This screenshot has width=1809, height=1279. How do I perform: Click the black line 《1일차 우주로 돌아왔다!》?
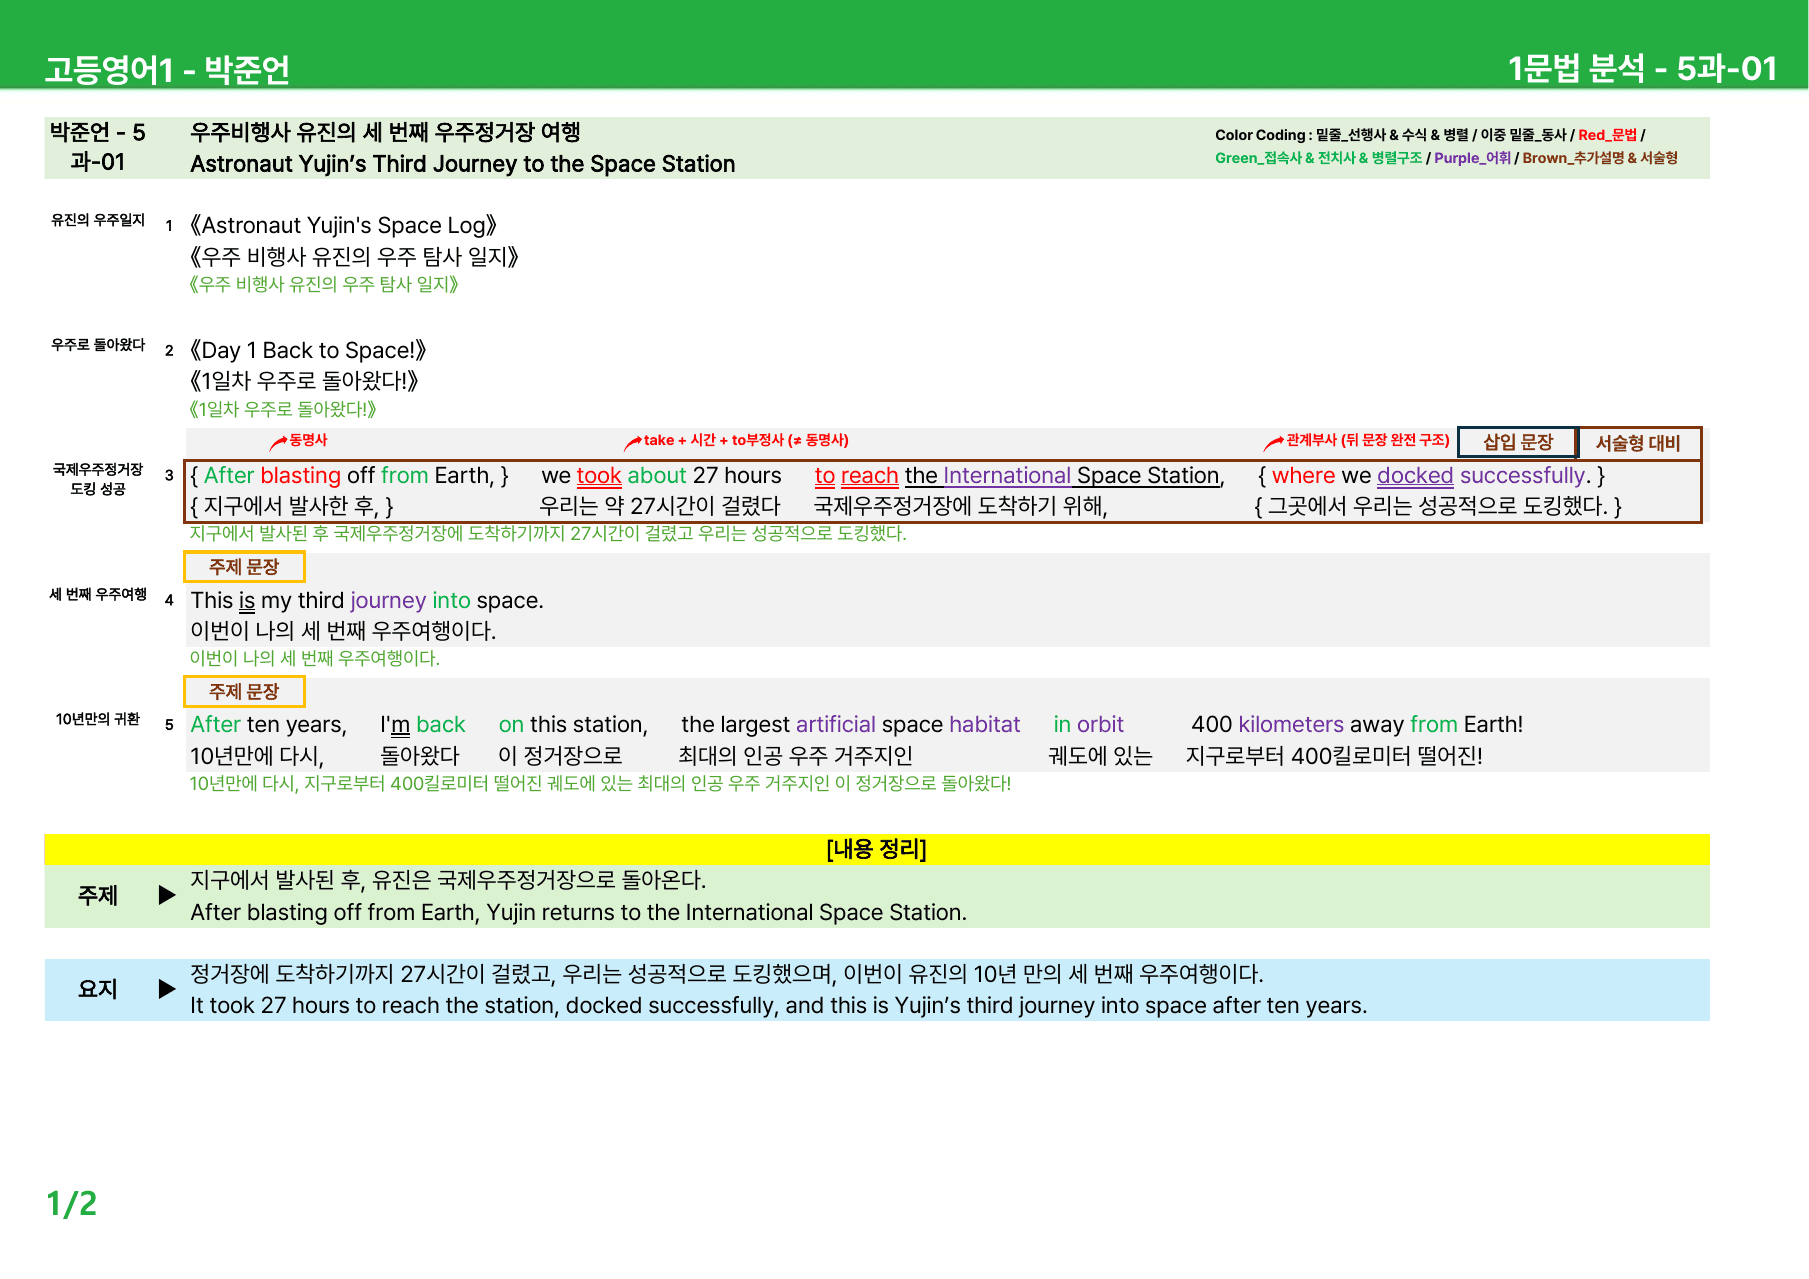pos(304,381)
